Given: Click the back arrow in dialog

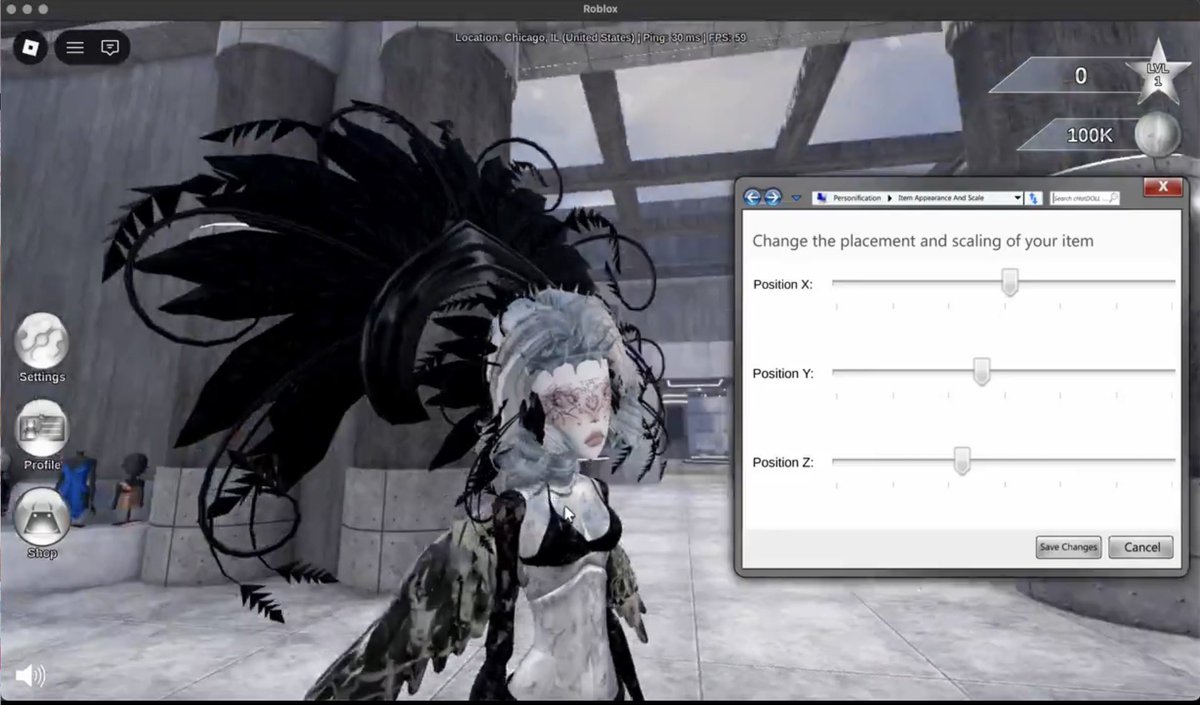Looking at the screenshot, I should tap(753, 198).
